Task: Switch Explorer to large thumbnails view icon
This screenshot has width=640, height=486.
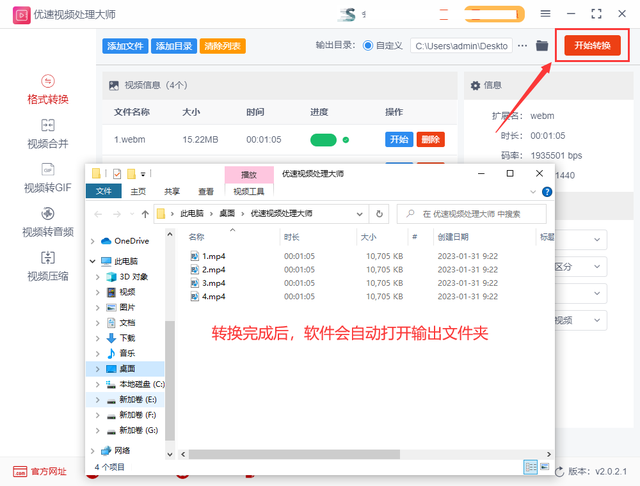Action: pyautogui.click(x=545, y=466)
